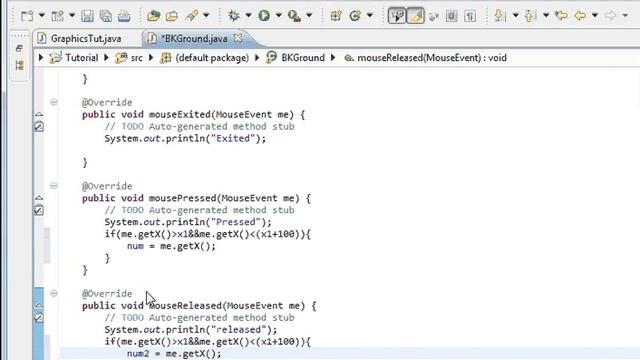Click the line num = me.getX();

[x=171, y=246]
